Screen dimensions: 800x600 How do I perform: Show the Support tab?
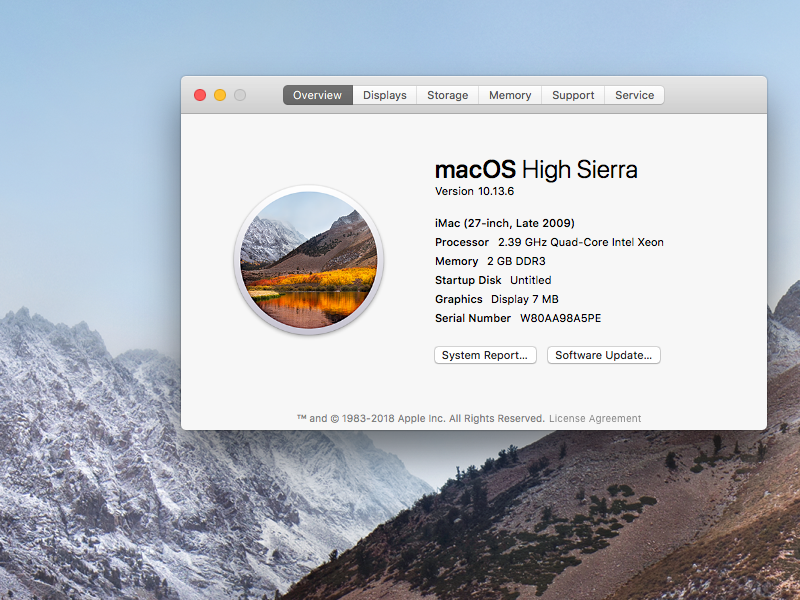click(573, 95)
